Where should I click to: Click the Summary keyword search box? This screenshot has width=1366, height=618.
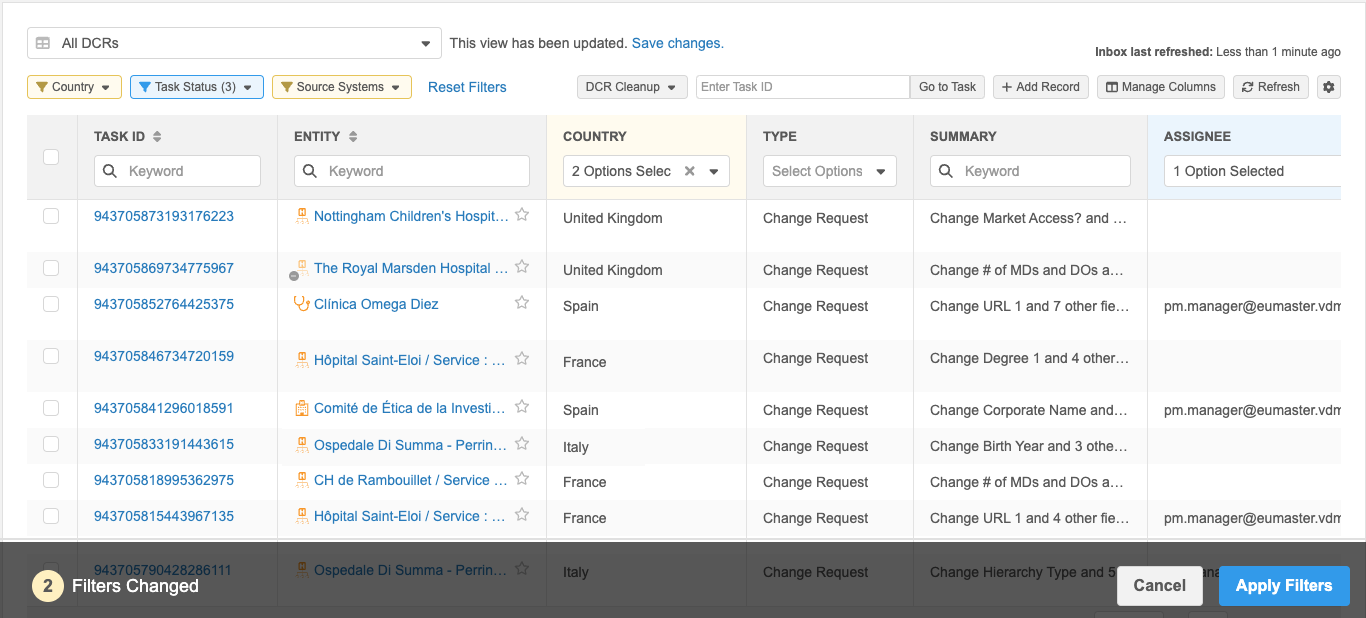(1030, 171)
